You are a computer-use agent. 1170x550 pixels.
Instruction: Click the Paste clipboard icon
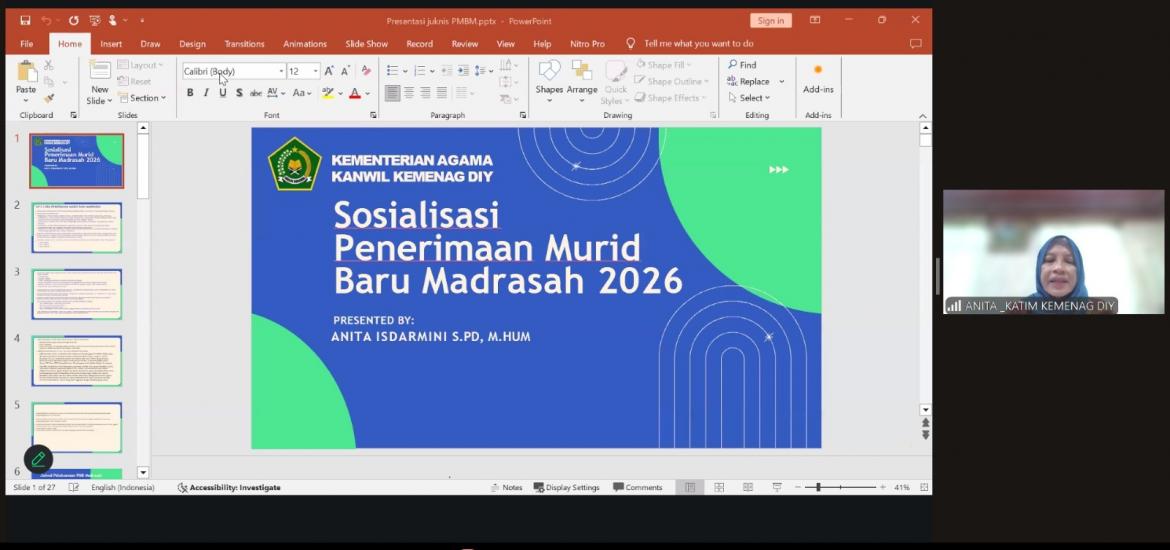(x=27, y=72)
